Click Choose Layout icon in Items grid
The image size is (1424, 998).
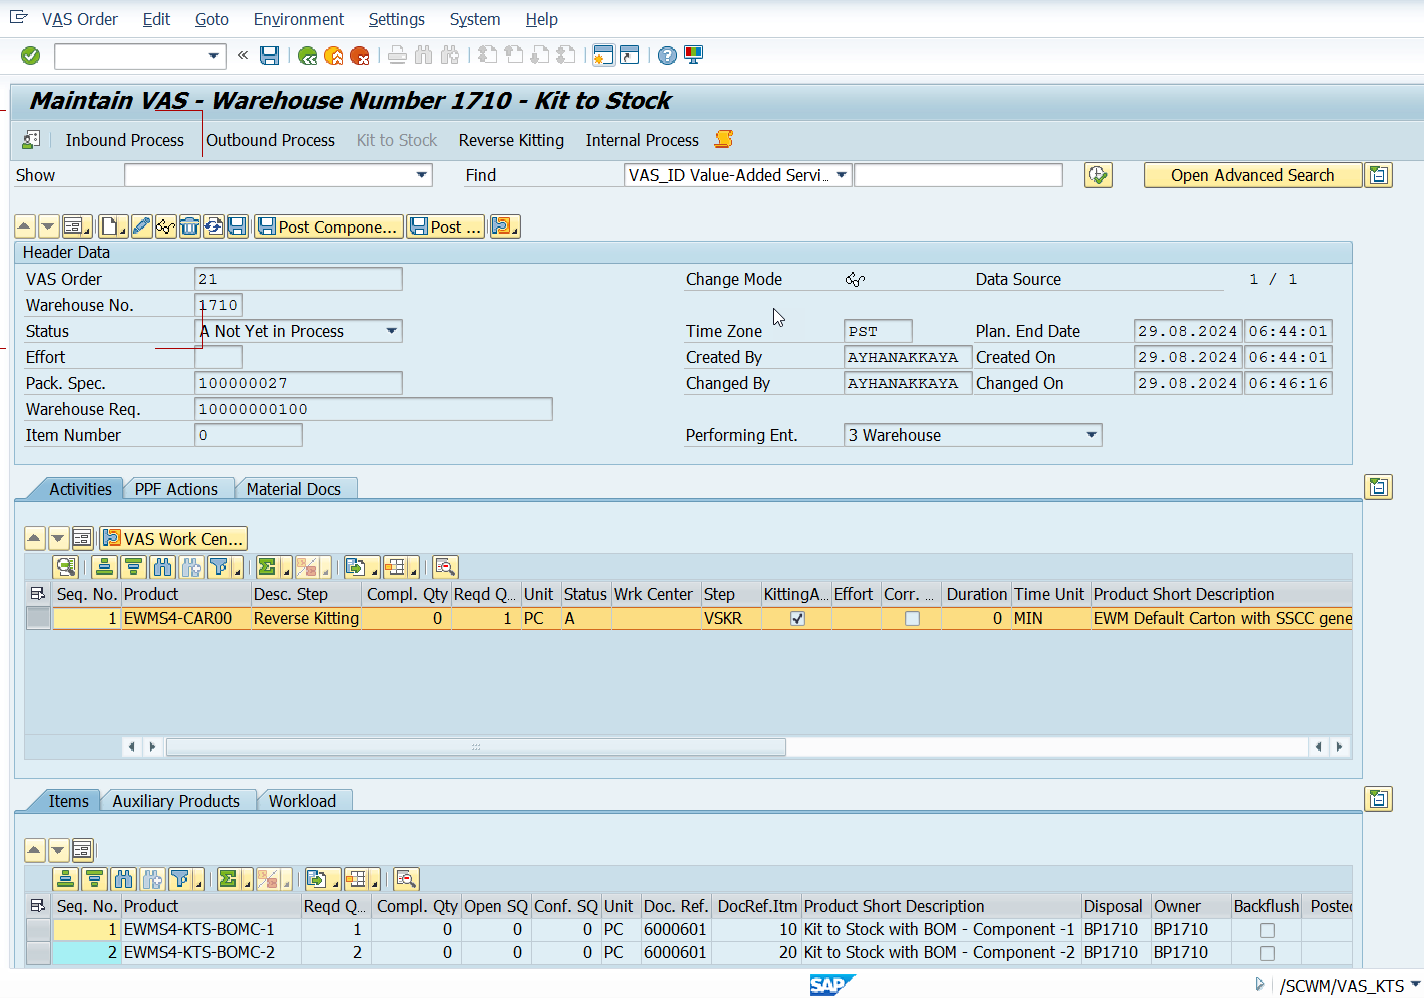[x=357, y=879]
